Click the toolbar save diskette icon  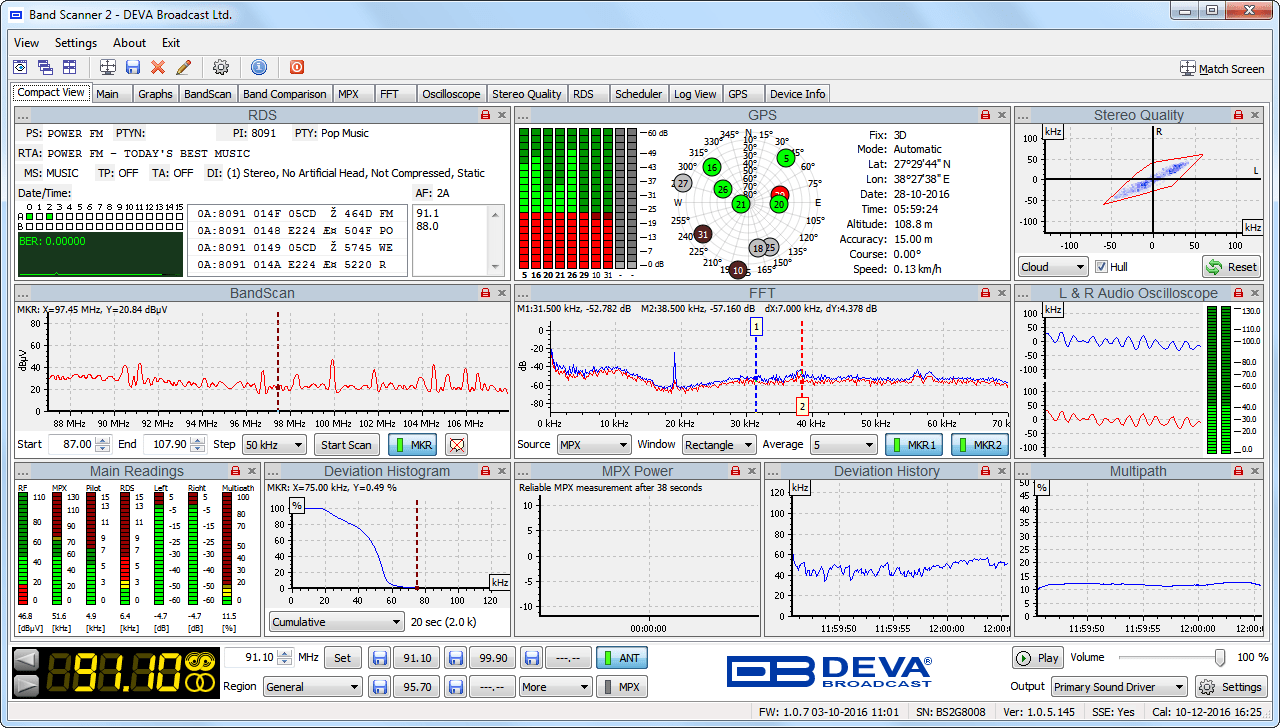(133, 67)
